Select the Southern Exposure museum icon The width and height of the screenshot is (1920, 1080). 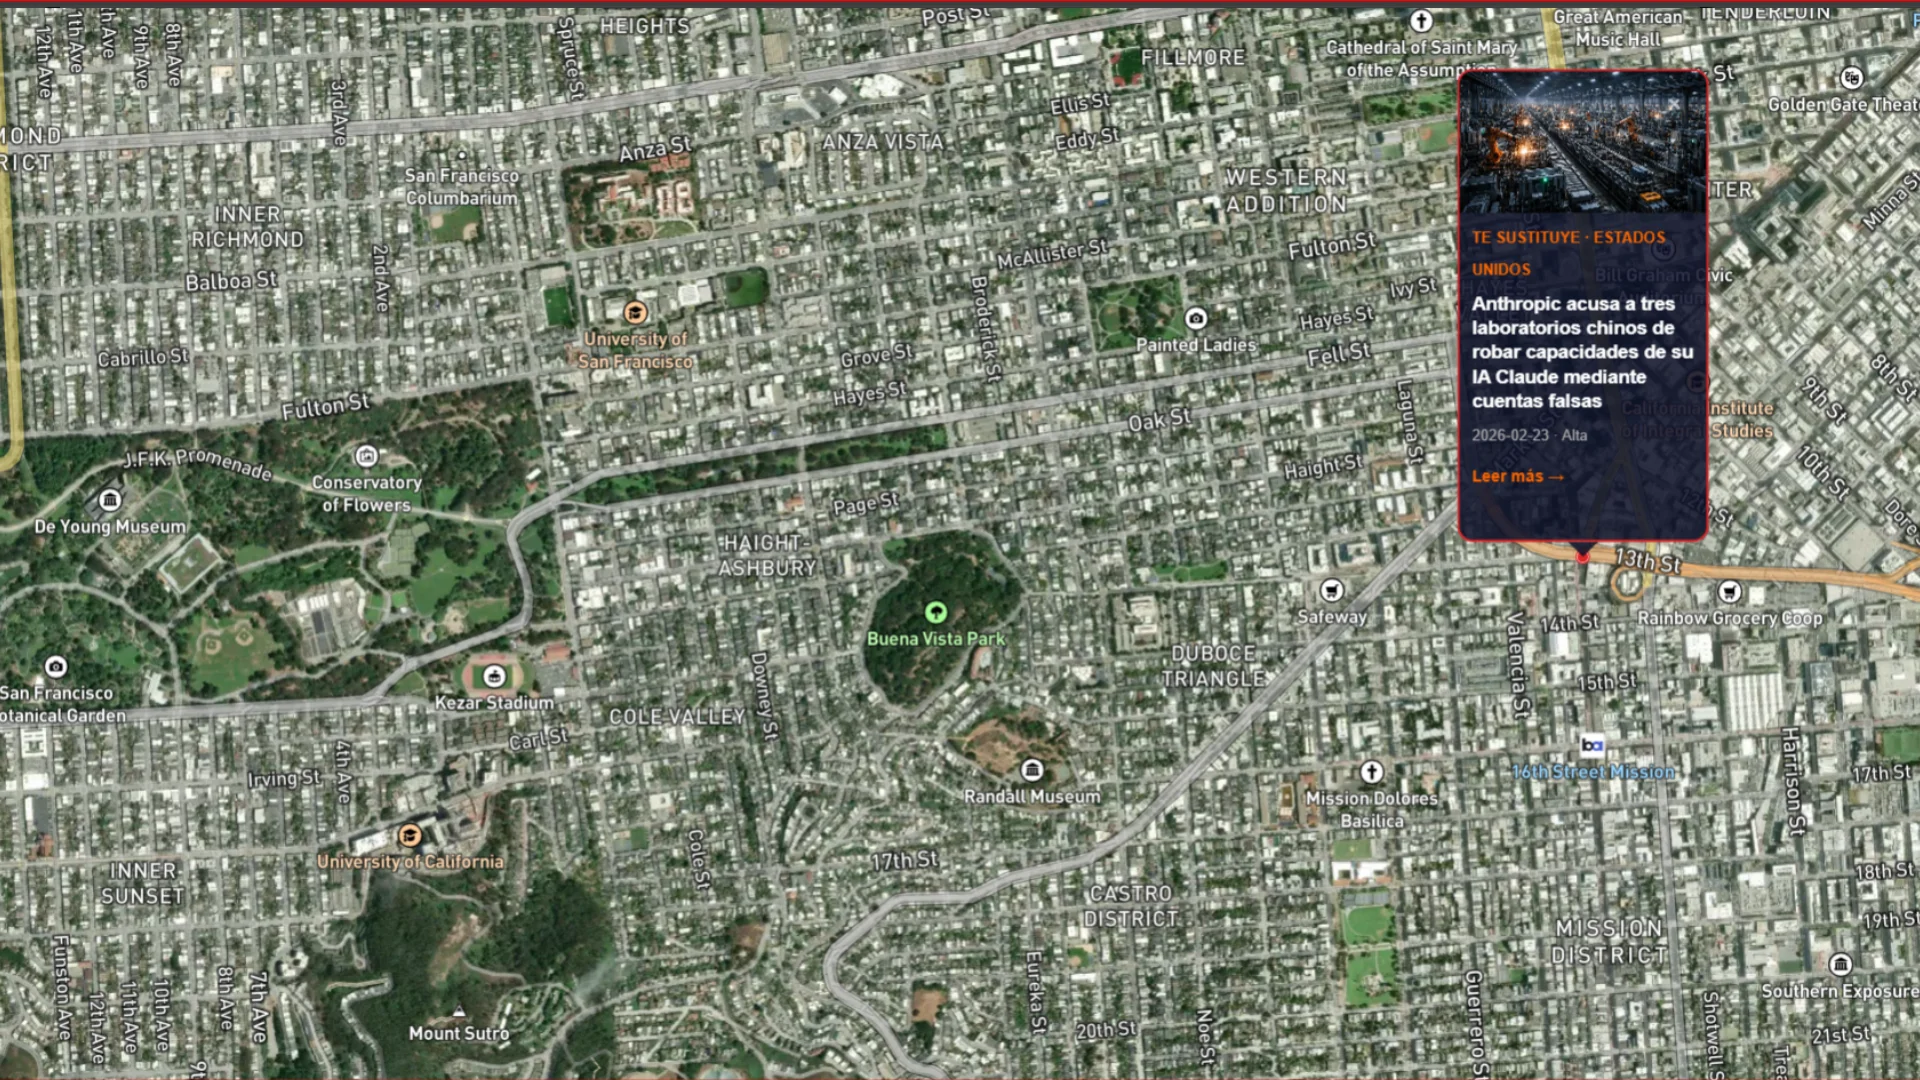pyautogui.click(x=1839, y=964)
